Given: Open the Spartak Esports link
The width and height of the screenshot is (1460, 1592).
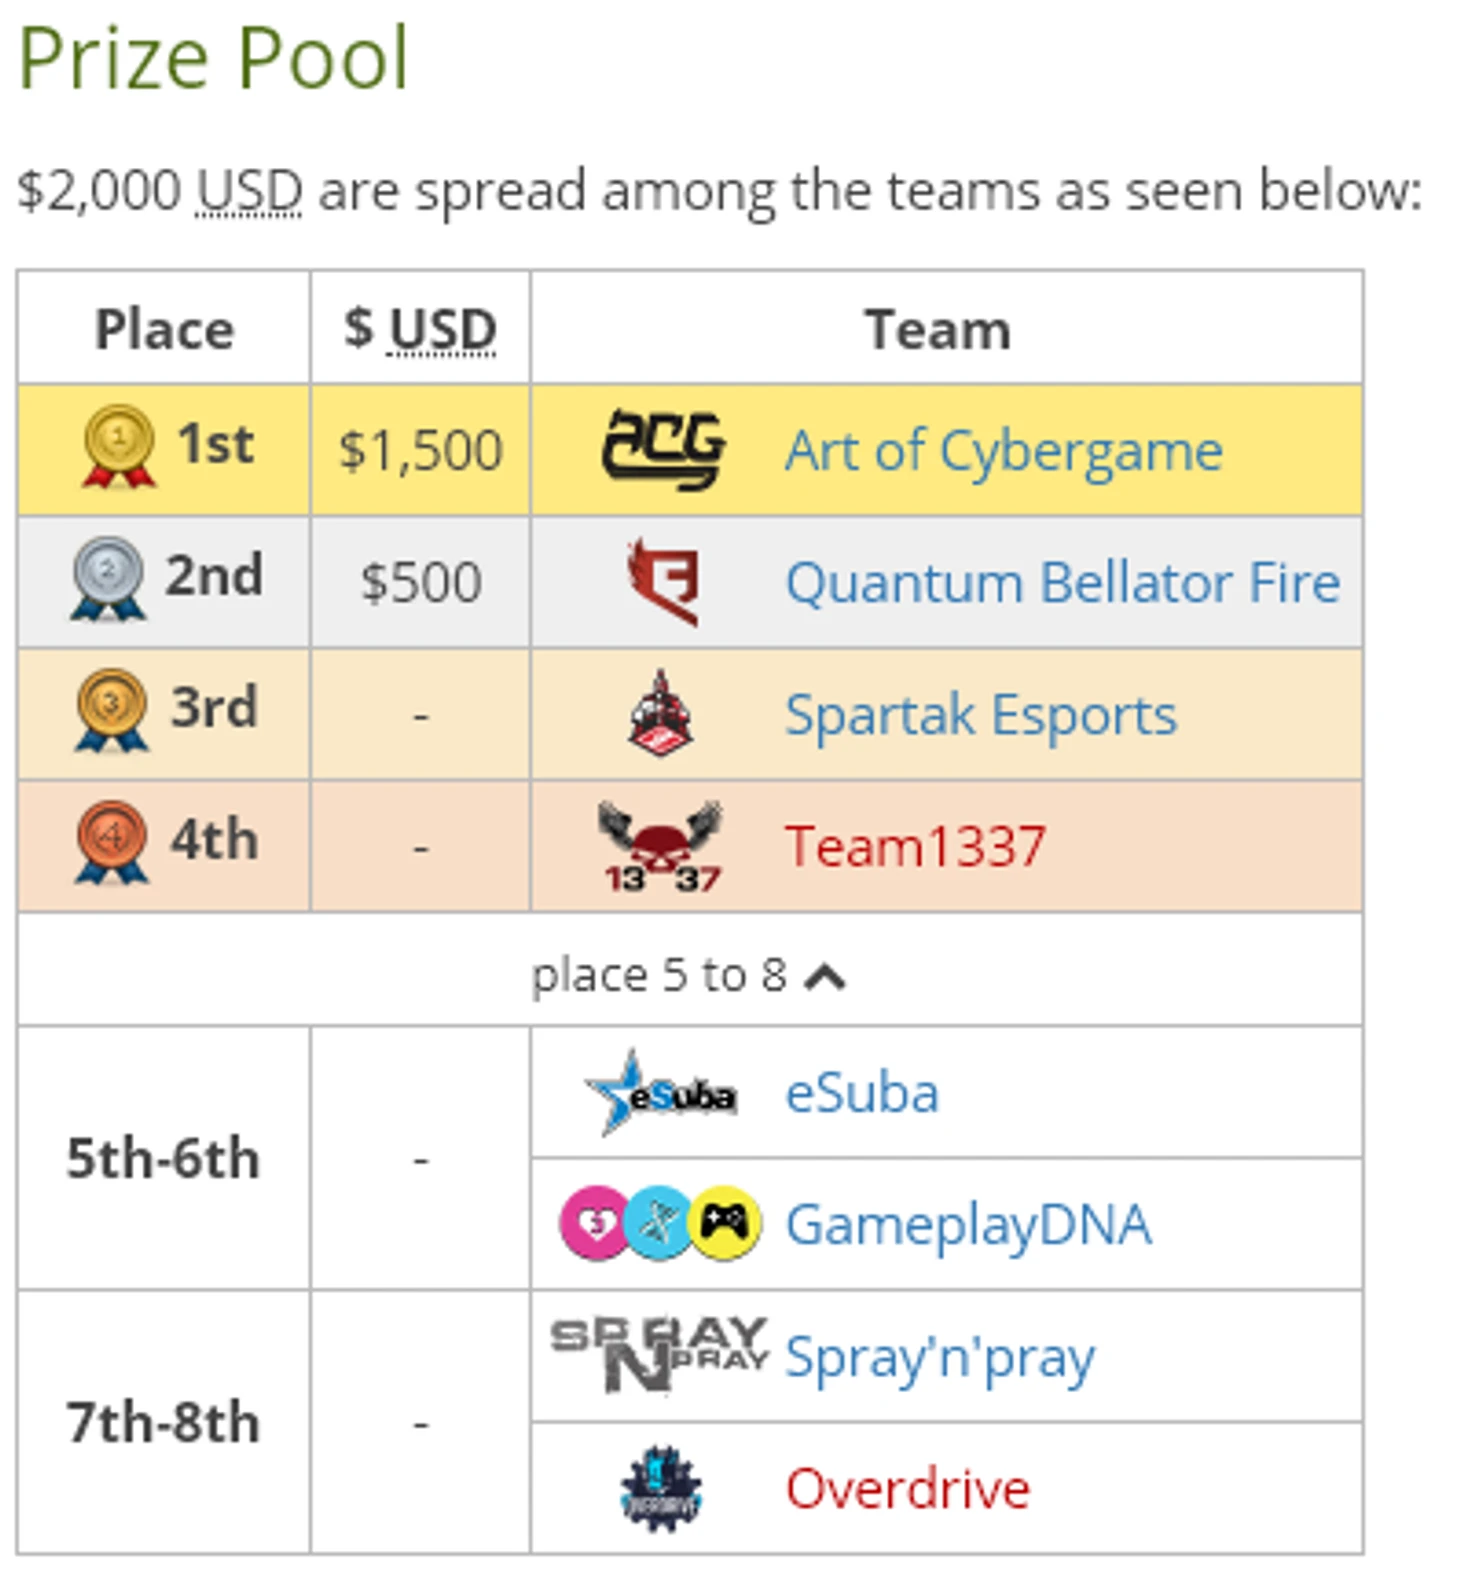Looking at the screenshot, I should point(981,716).
